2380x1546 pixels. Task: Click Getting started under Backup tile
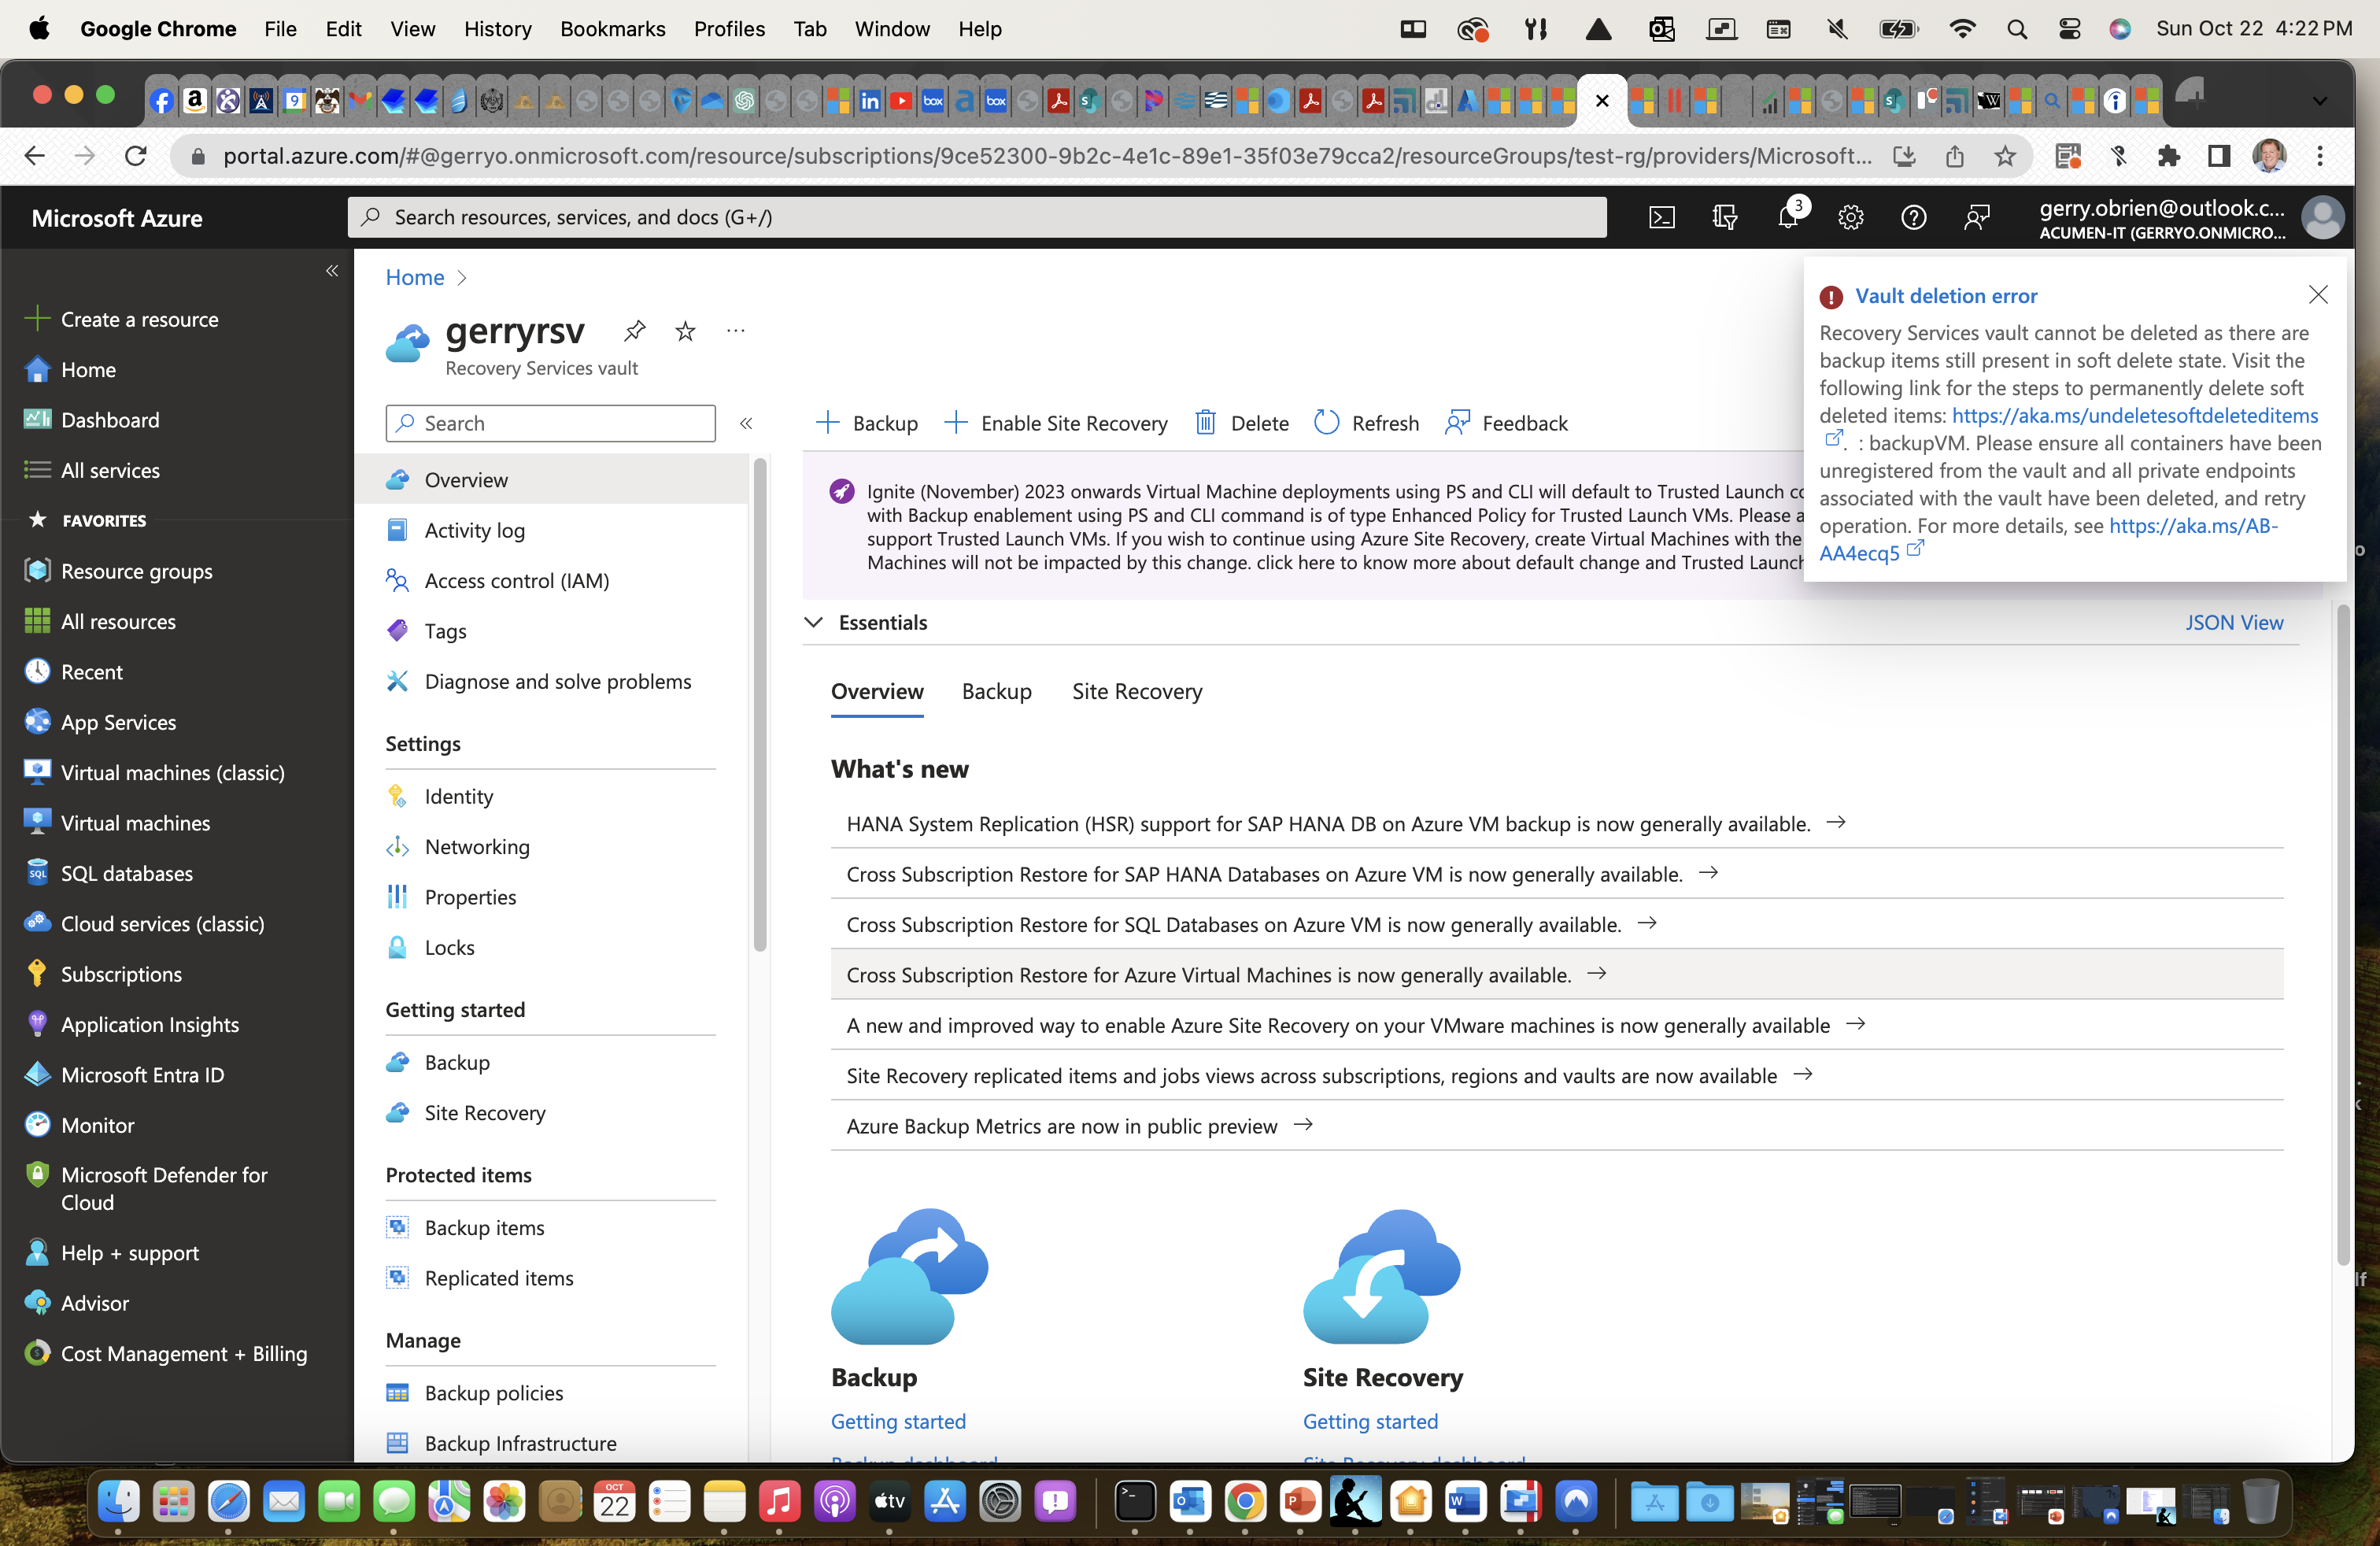tap(898, 1421)
